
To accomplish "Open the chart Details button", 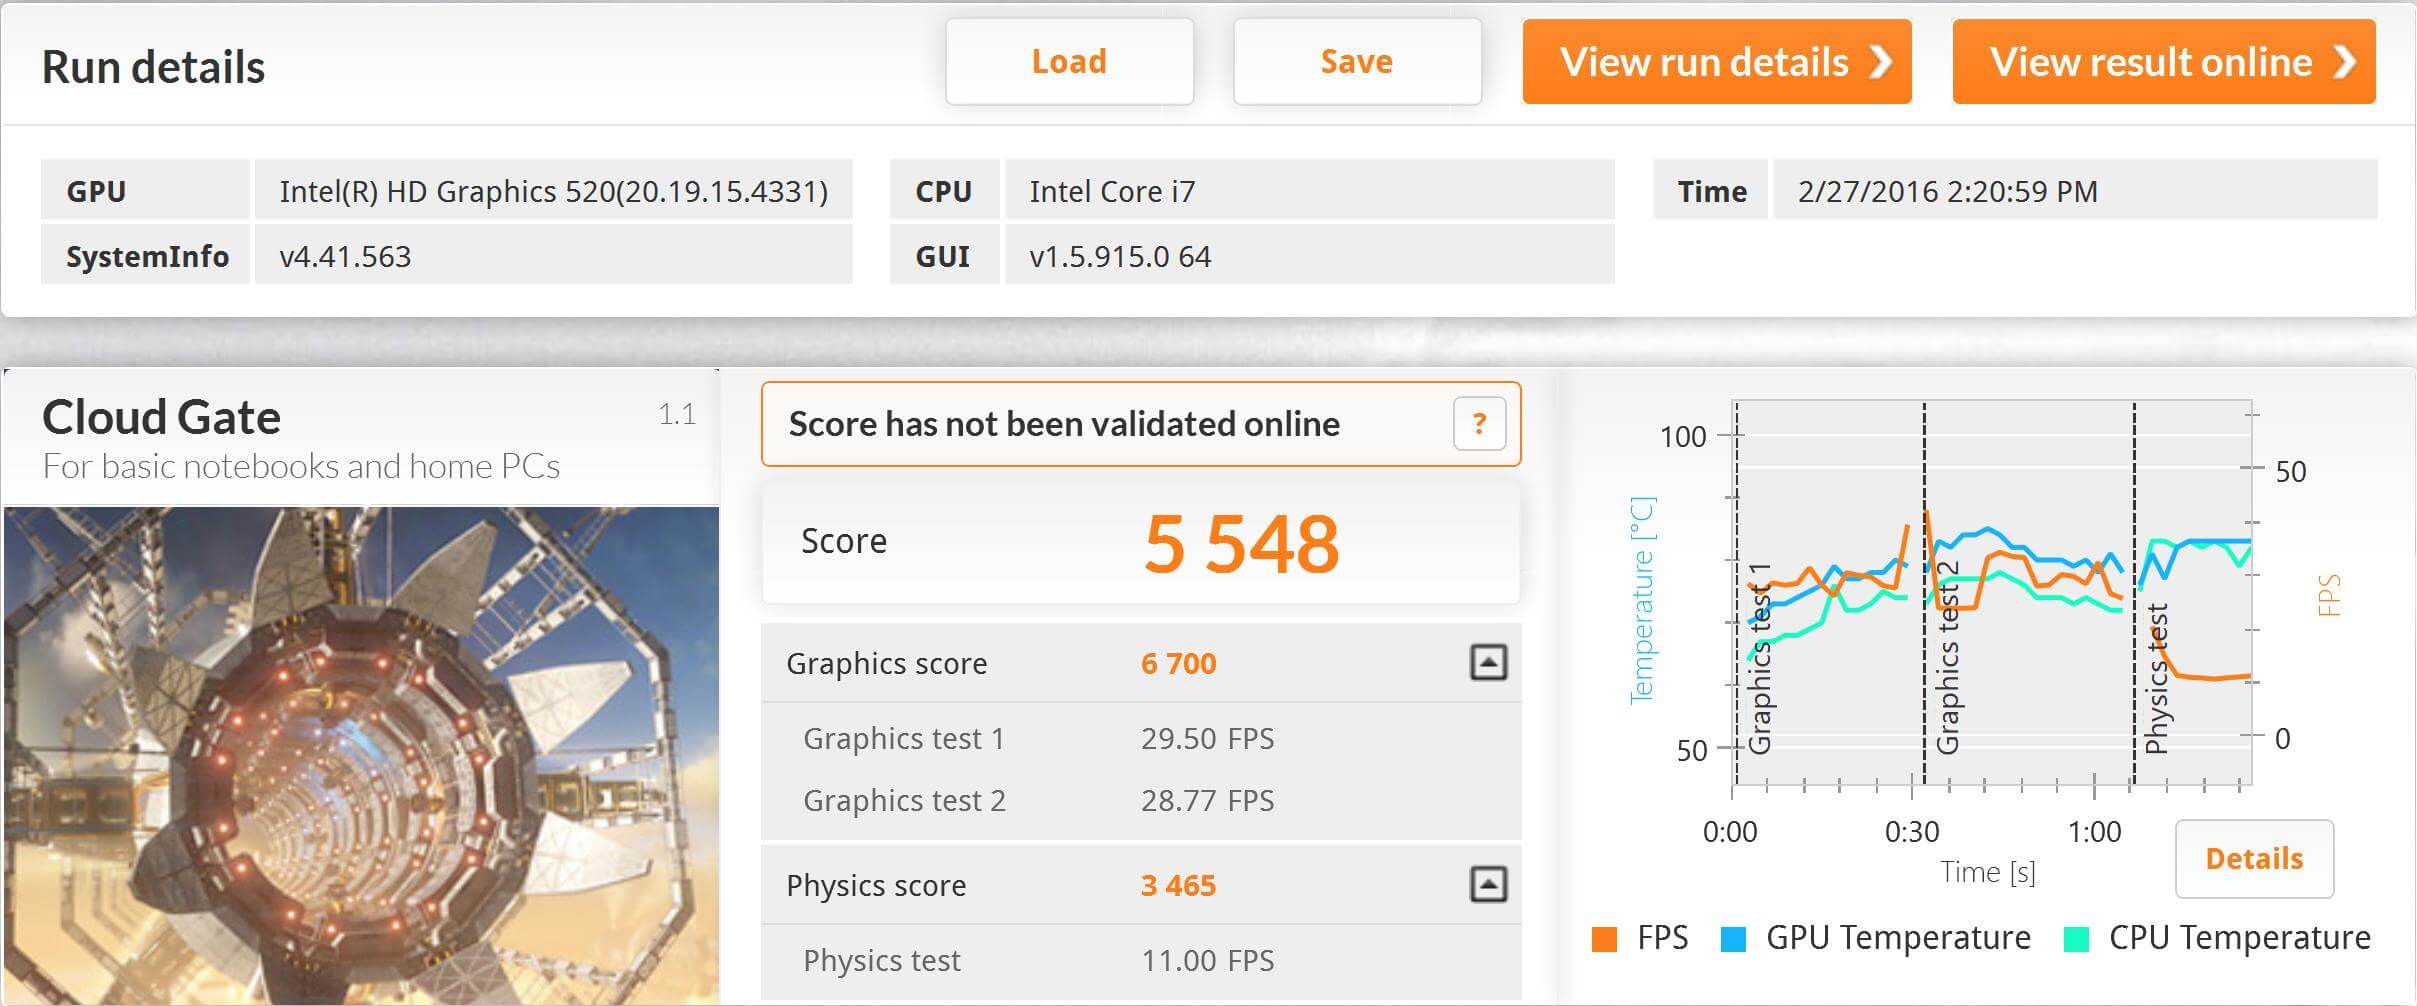I will 2254,858.
